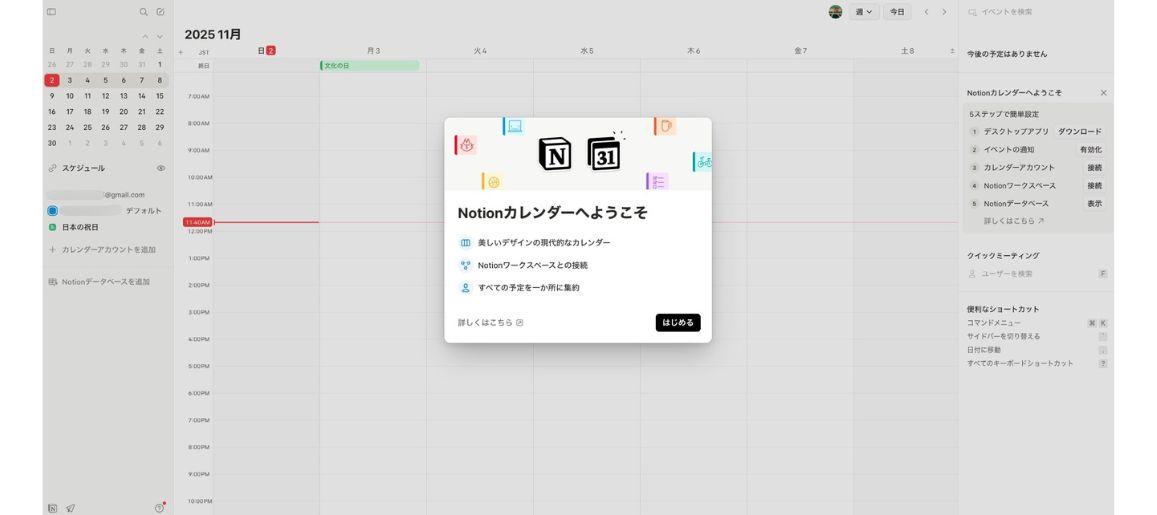Click the 月 3 day header
This screenshot has width=1157, height=515.
373,51
